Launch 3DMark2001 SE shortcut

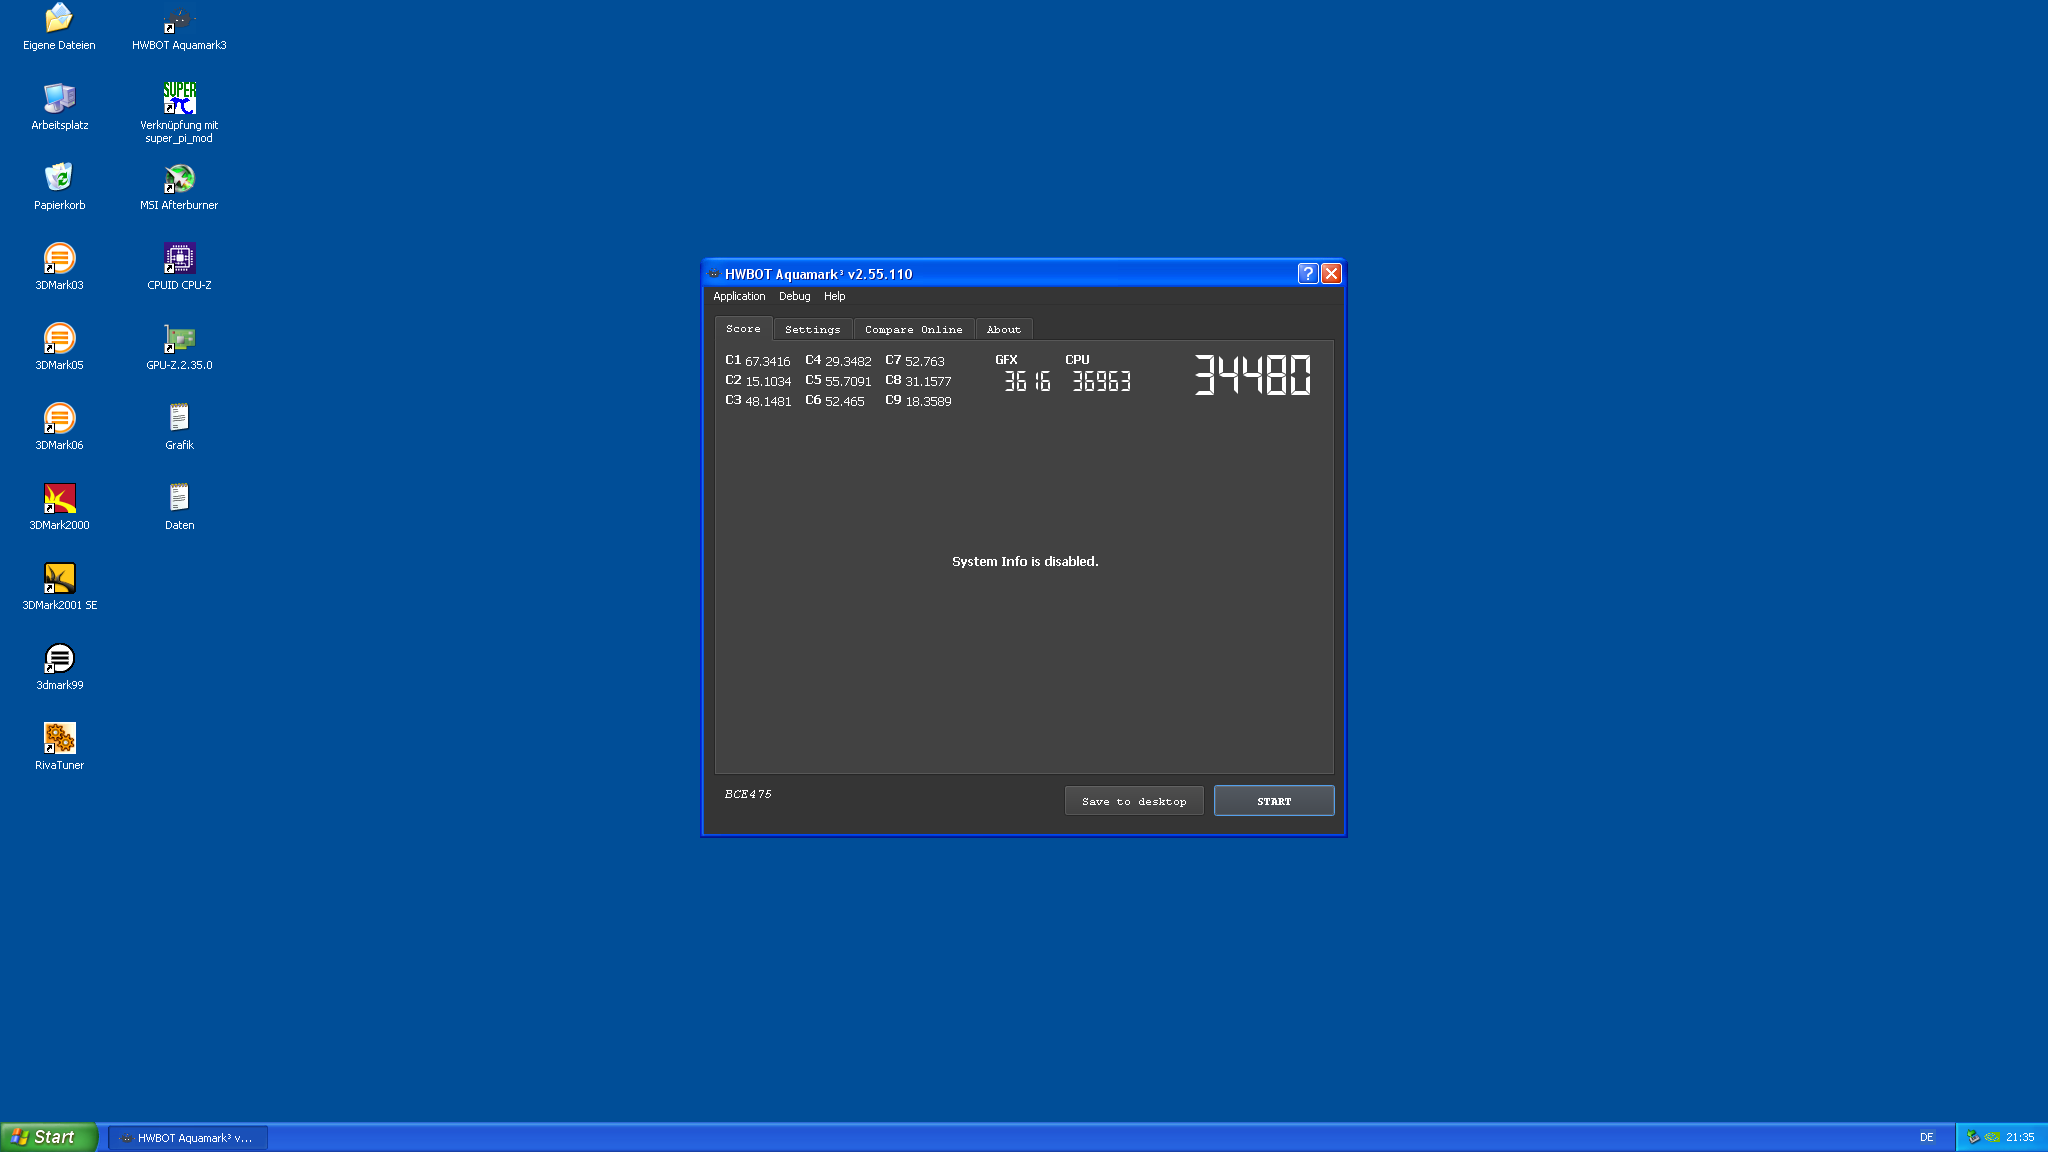59,587
